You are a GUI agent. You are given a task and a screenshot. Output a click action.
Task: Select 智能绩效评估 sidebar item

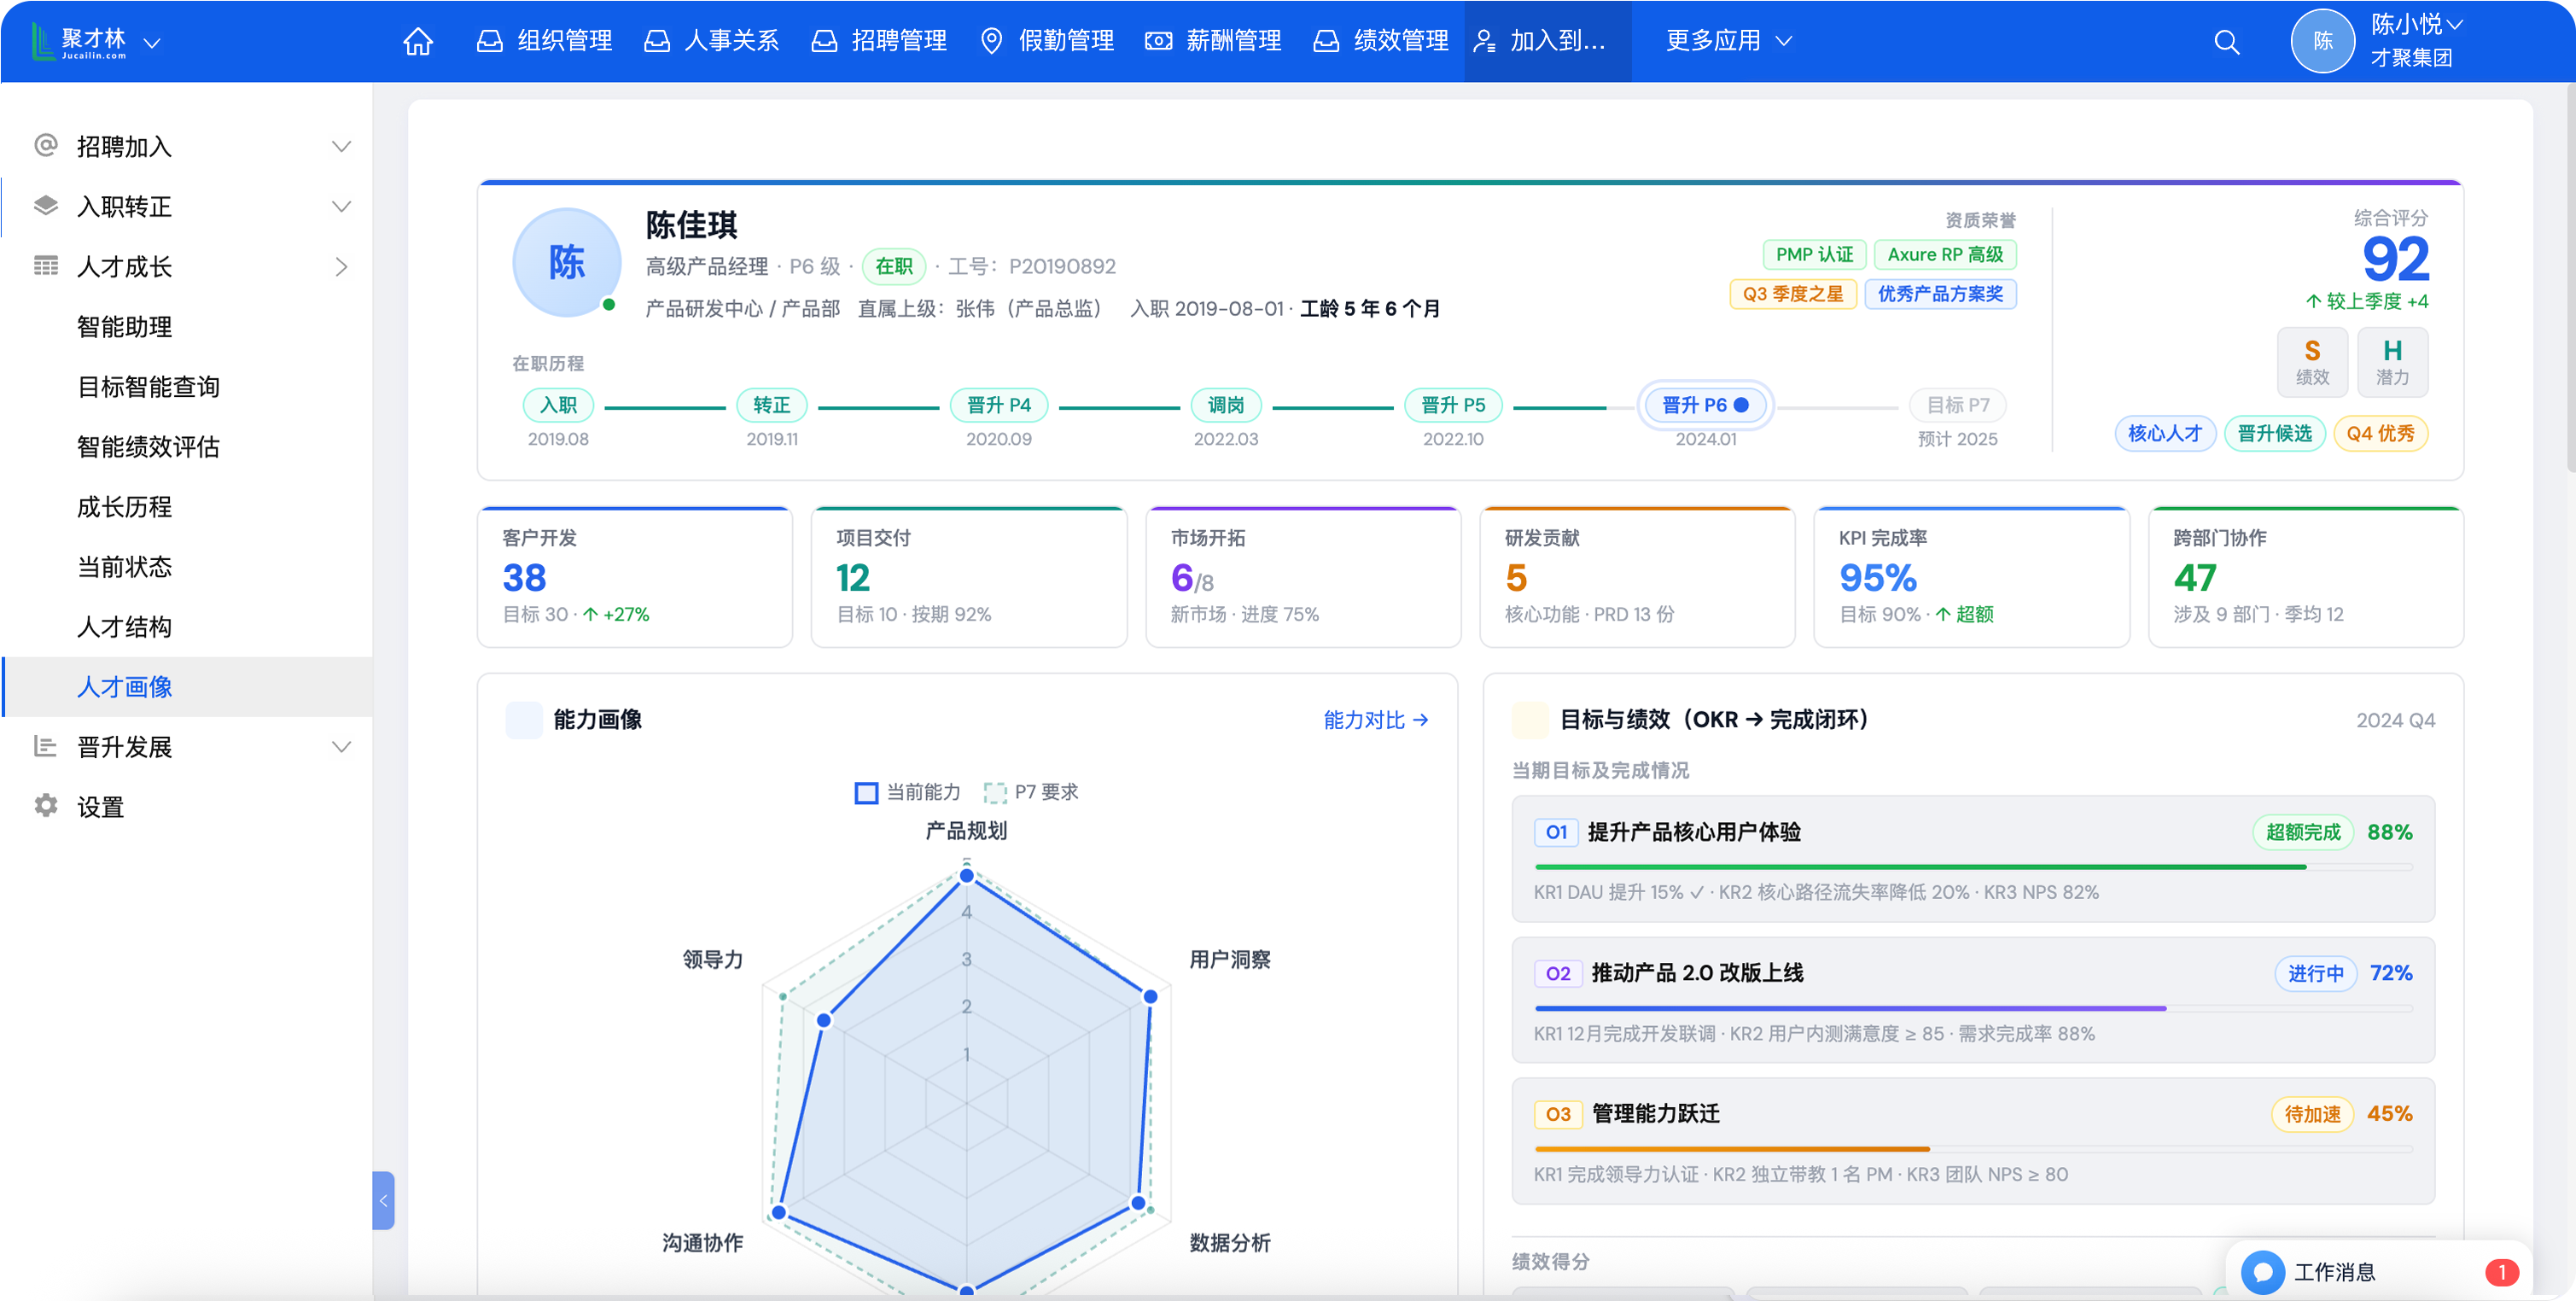149,447
